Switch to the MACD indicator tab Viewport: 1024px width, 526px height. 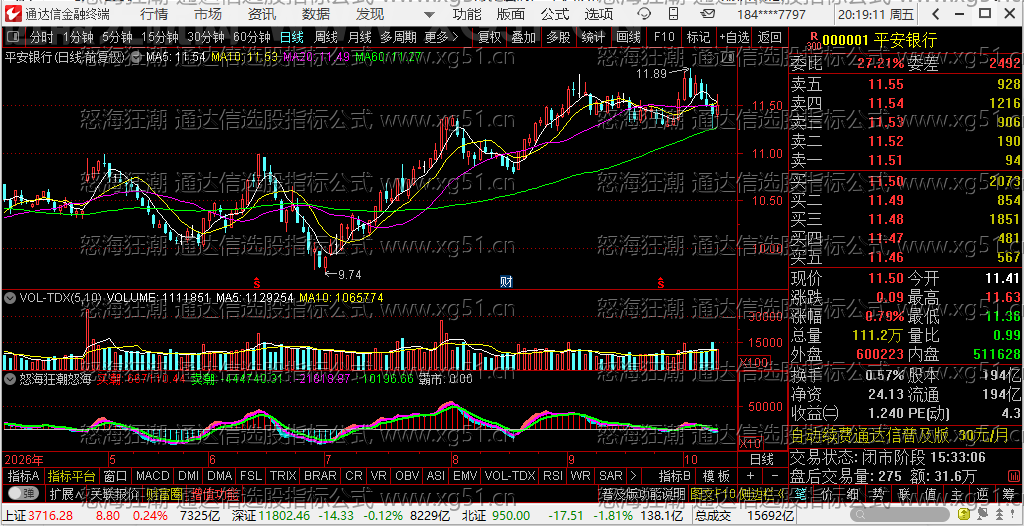(x=152, y=476)
